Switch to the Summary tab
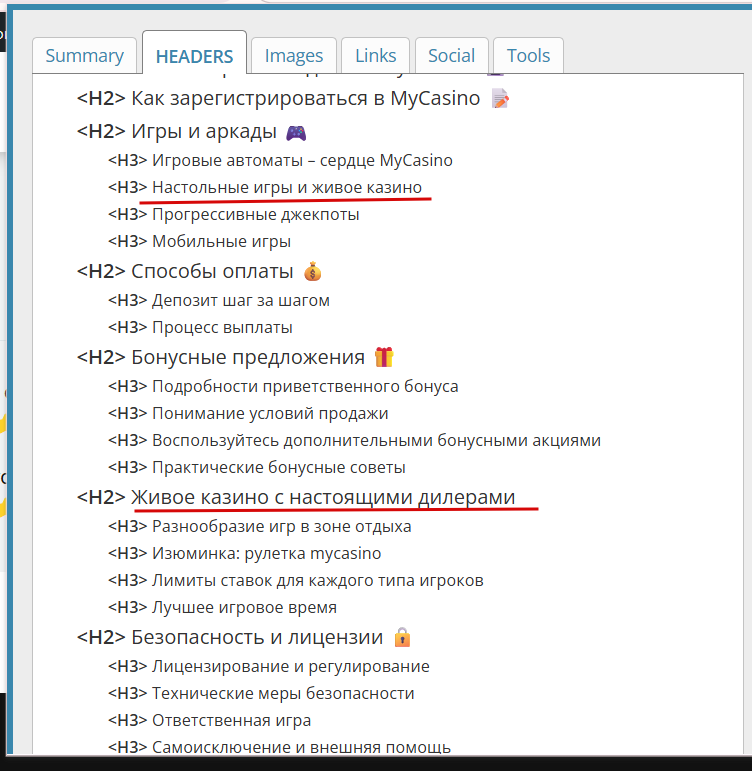Screen dimensions: 752x771 84,56
